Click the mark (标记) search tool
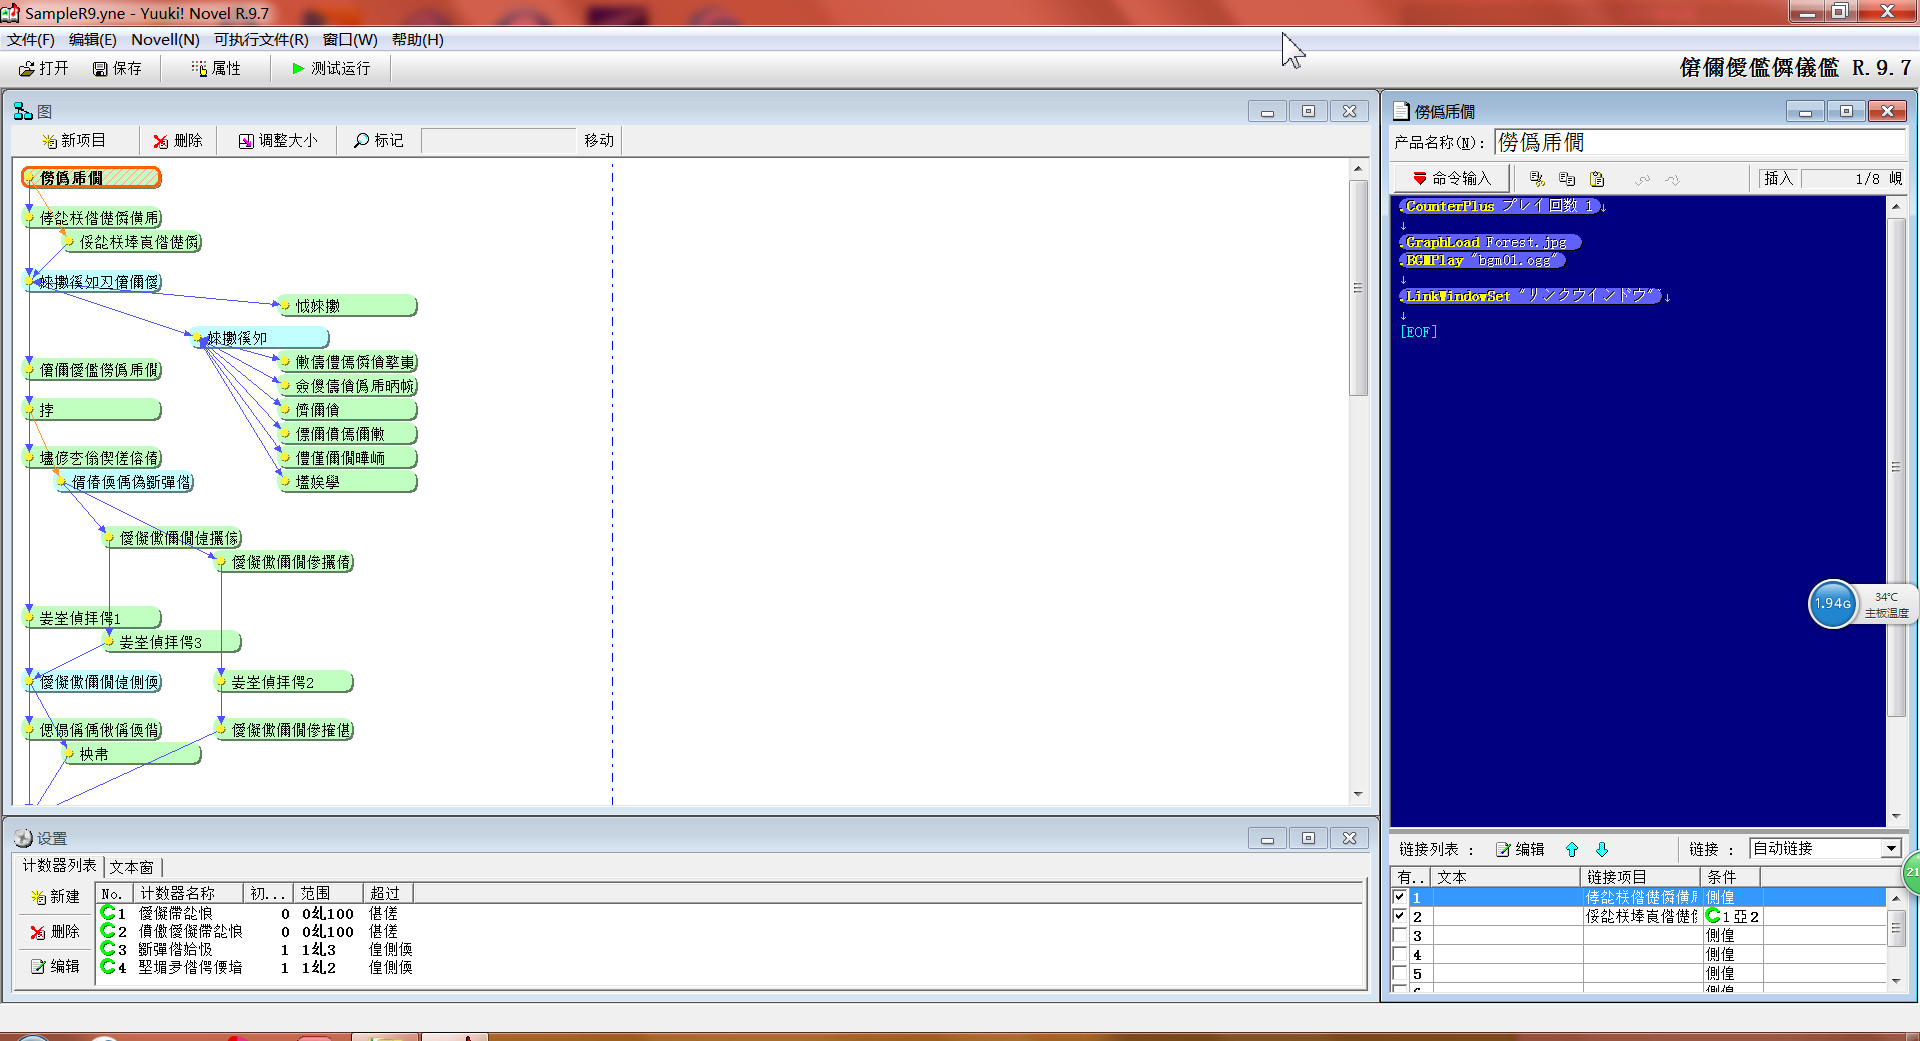This screenshot has height=1041, width=1920. (379, 140)
